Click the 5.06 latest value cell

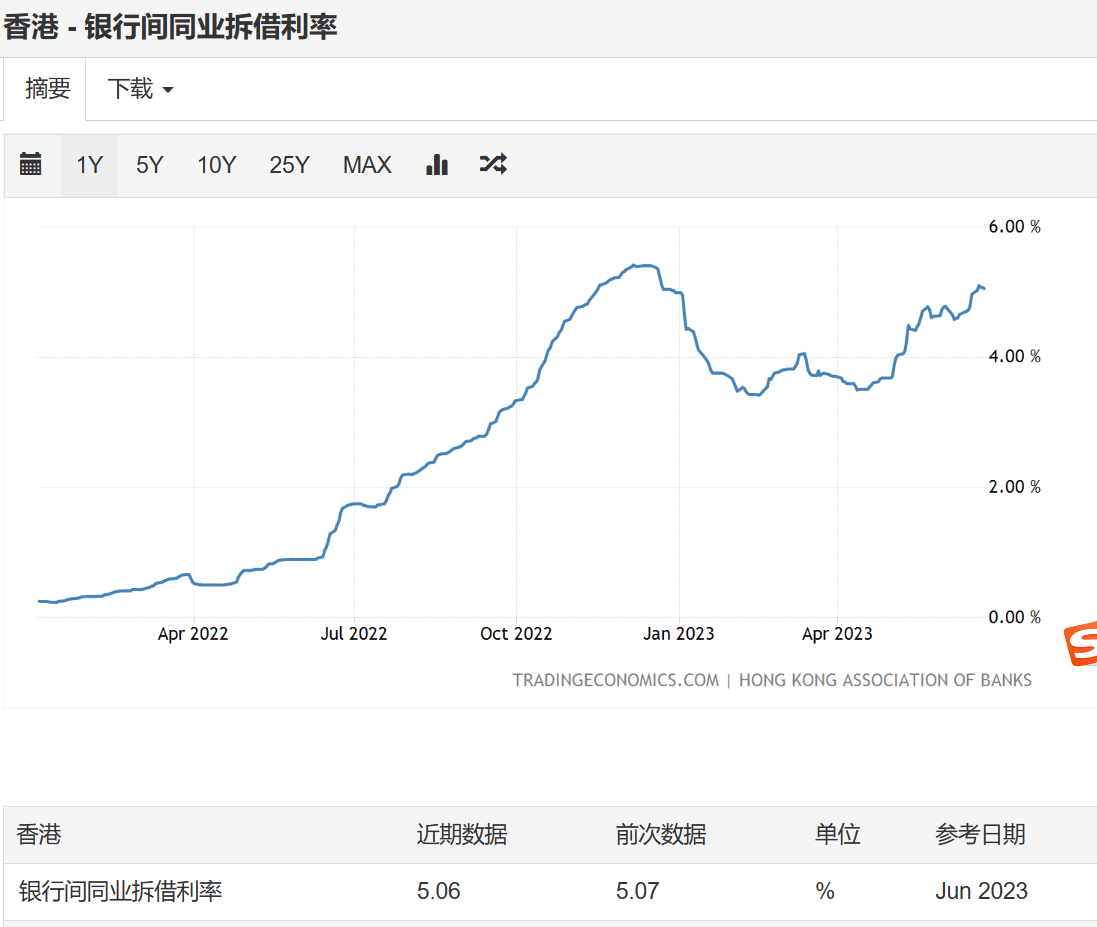439,891
